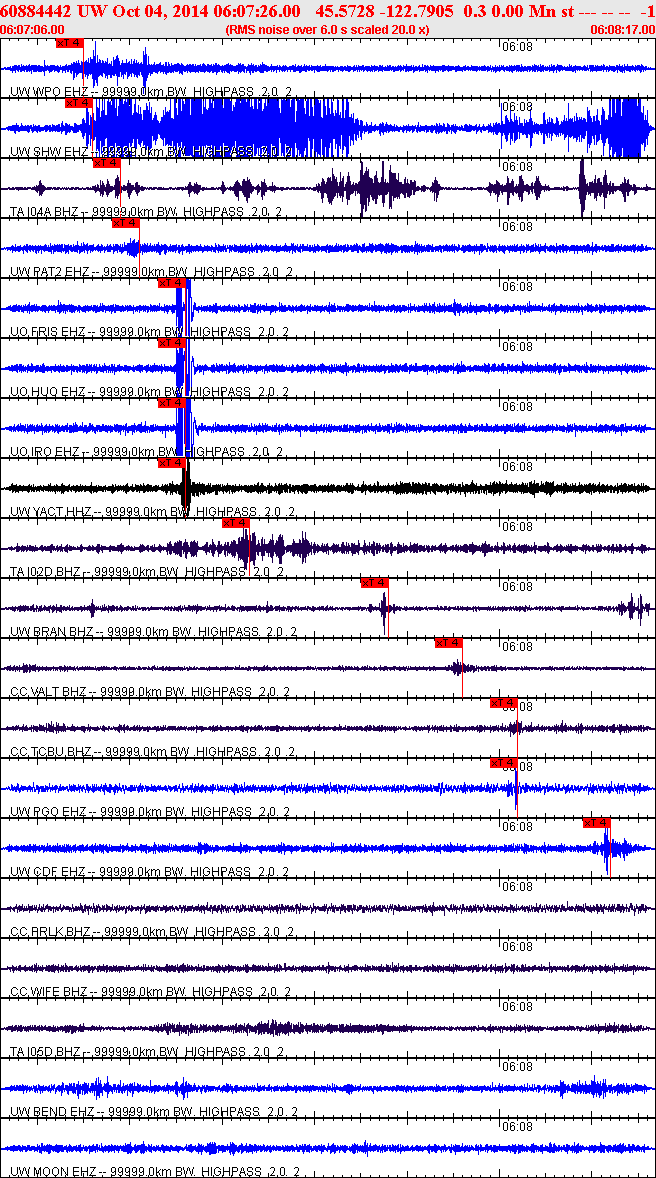This screenshot has height=1178, width=656.
Task: Select the xT 4 pick flag on SHW trace
Action: pos(79,103)
